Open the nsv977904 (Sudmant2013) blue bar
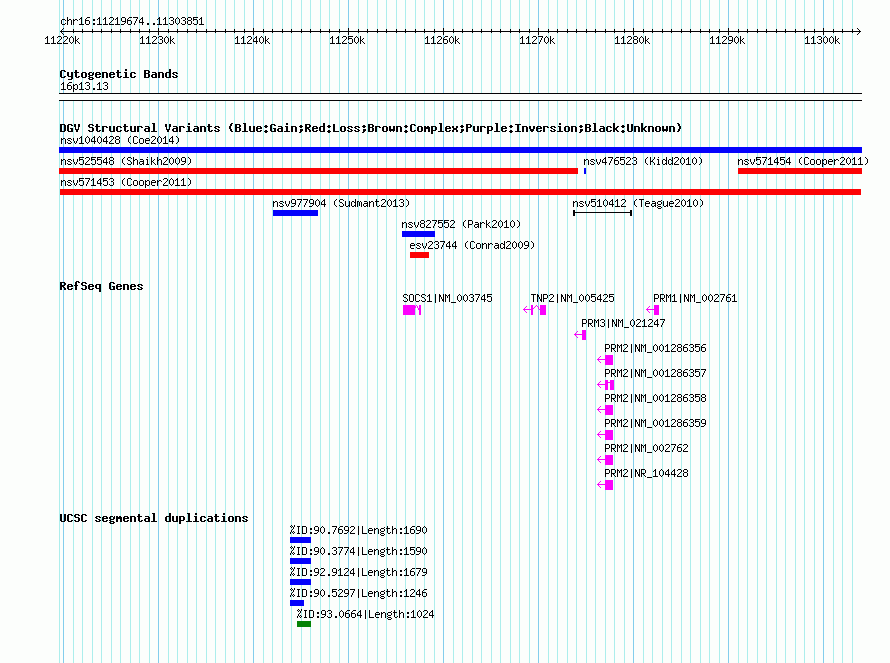Image resolution: width=890 pixels, height=663 pixels. 295,213
